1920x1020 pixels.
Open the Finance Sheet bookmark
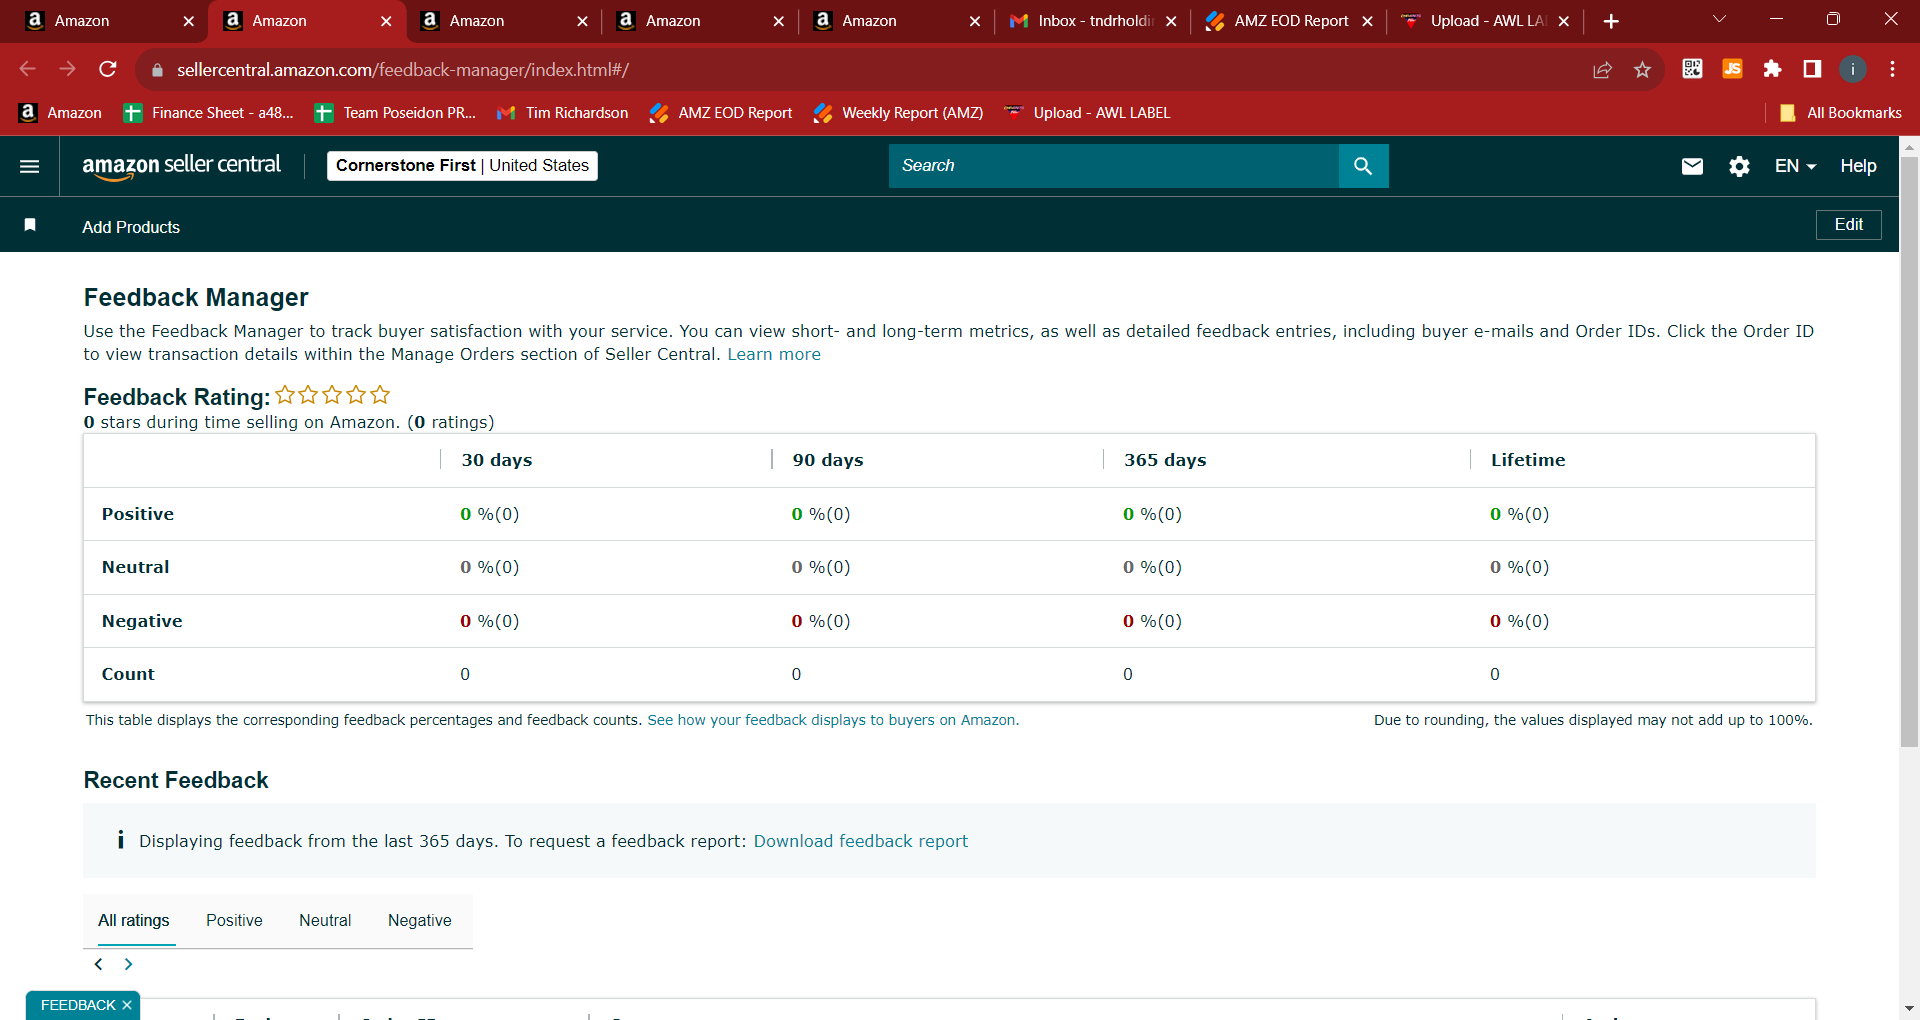(x=209, y=113)
